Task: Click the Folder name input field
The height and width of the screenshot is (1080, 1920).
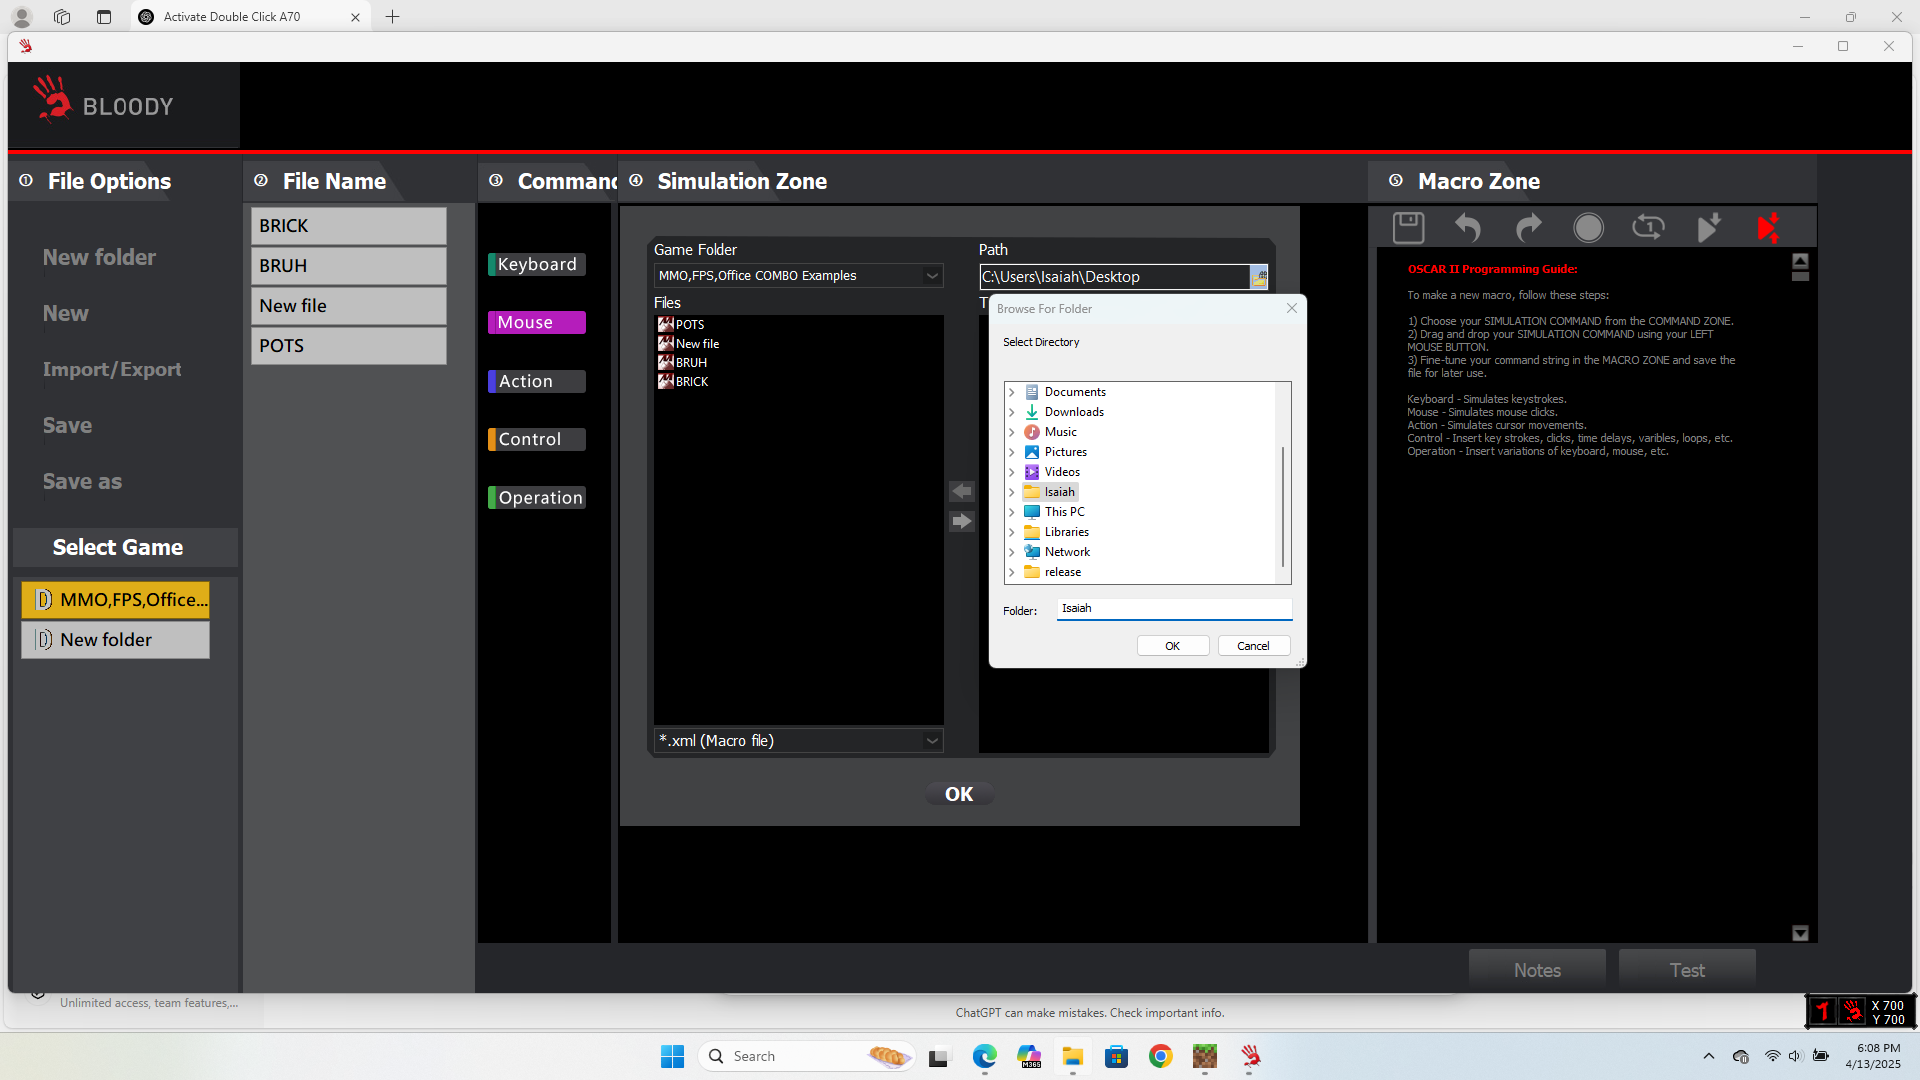Action: (1174, 608)
